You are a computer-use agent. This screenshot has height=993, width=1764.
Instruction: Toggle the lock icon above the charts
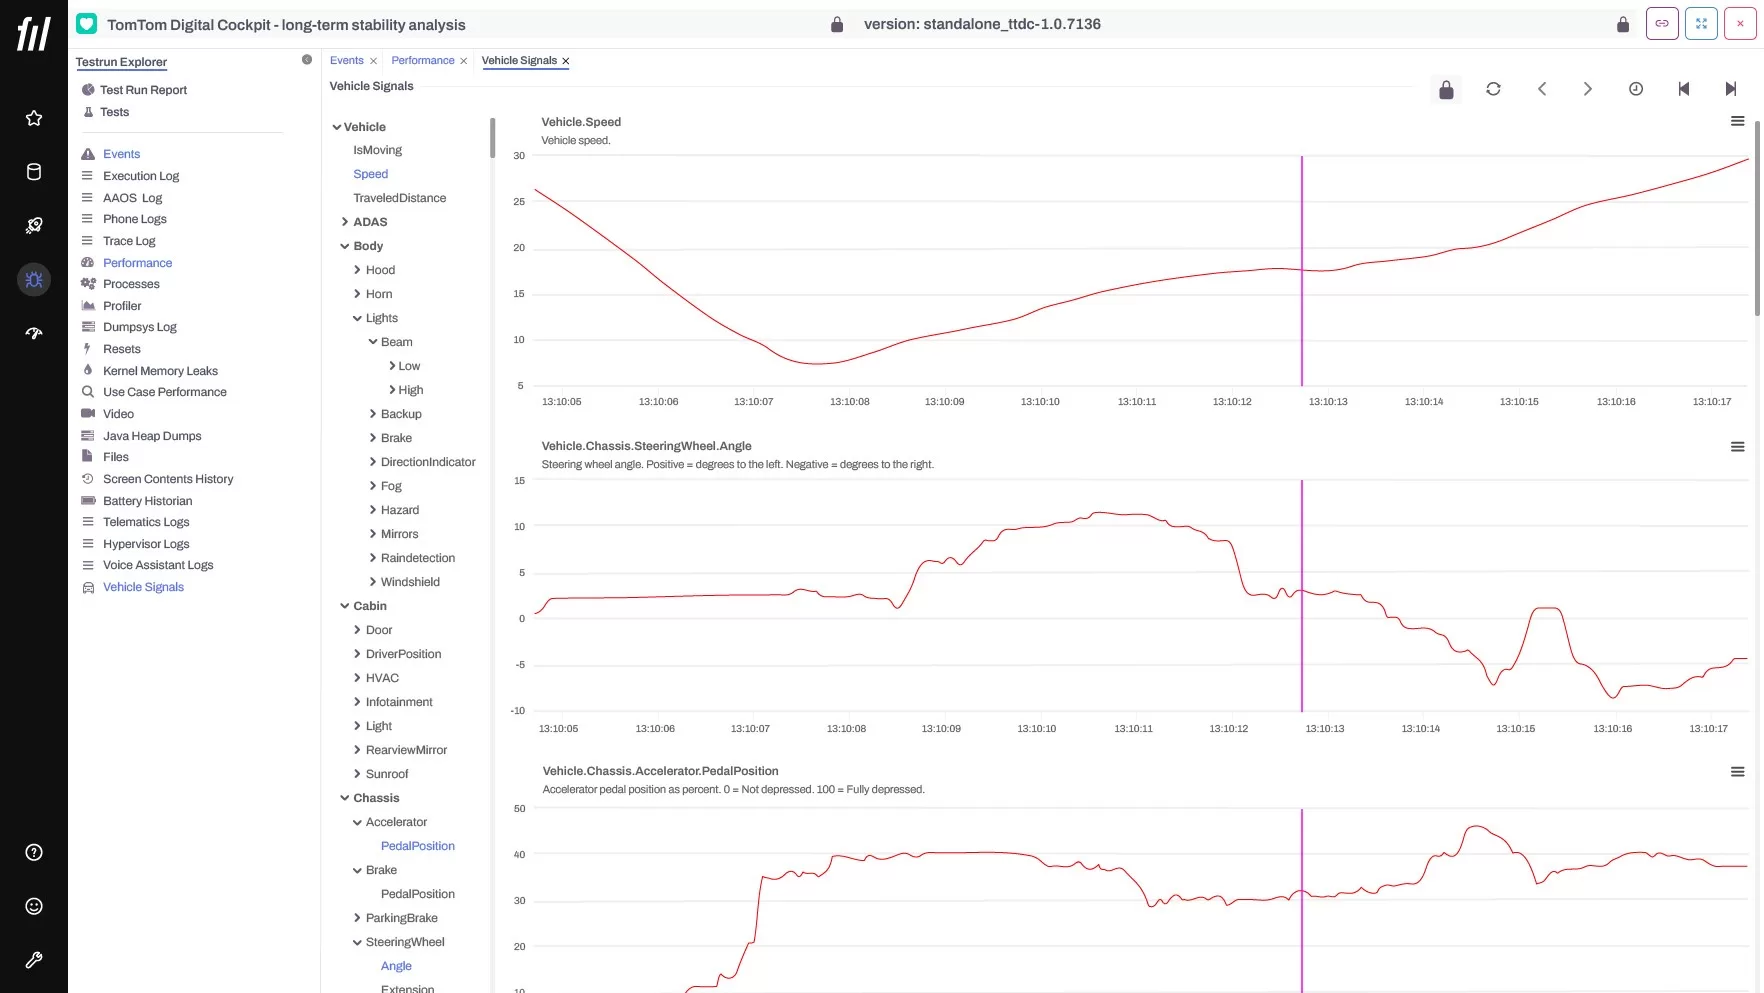click(x=1446, y=90)
